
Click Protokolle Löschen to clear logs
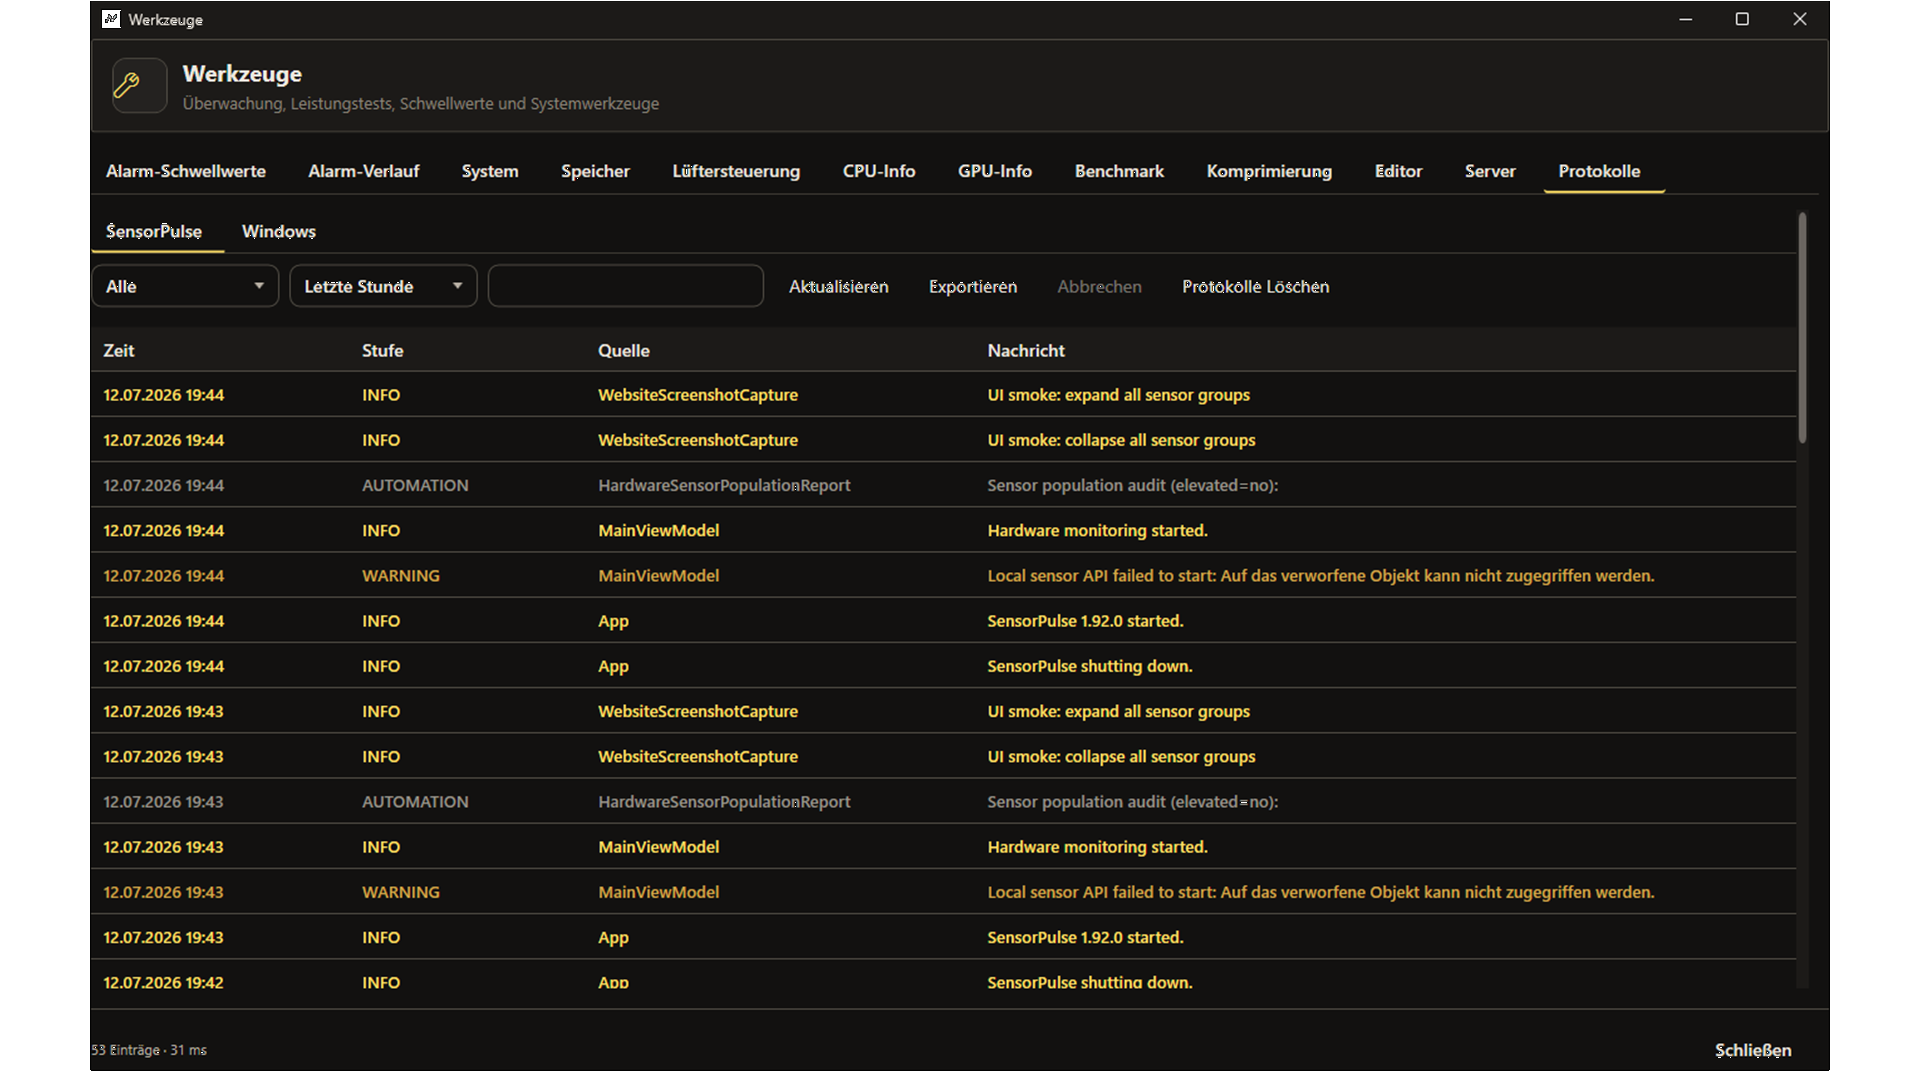click(1256, 287)
